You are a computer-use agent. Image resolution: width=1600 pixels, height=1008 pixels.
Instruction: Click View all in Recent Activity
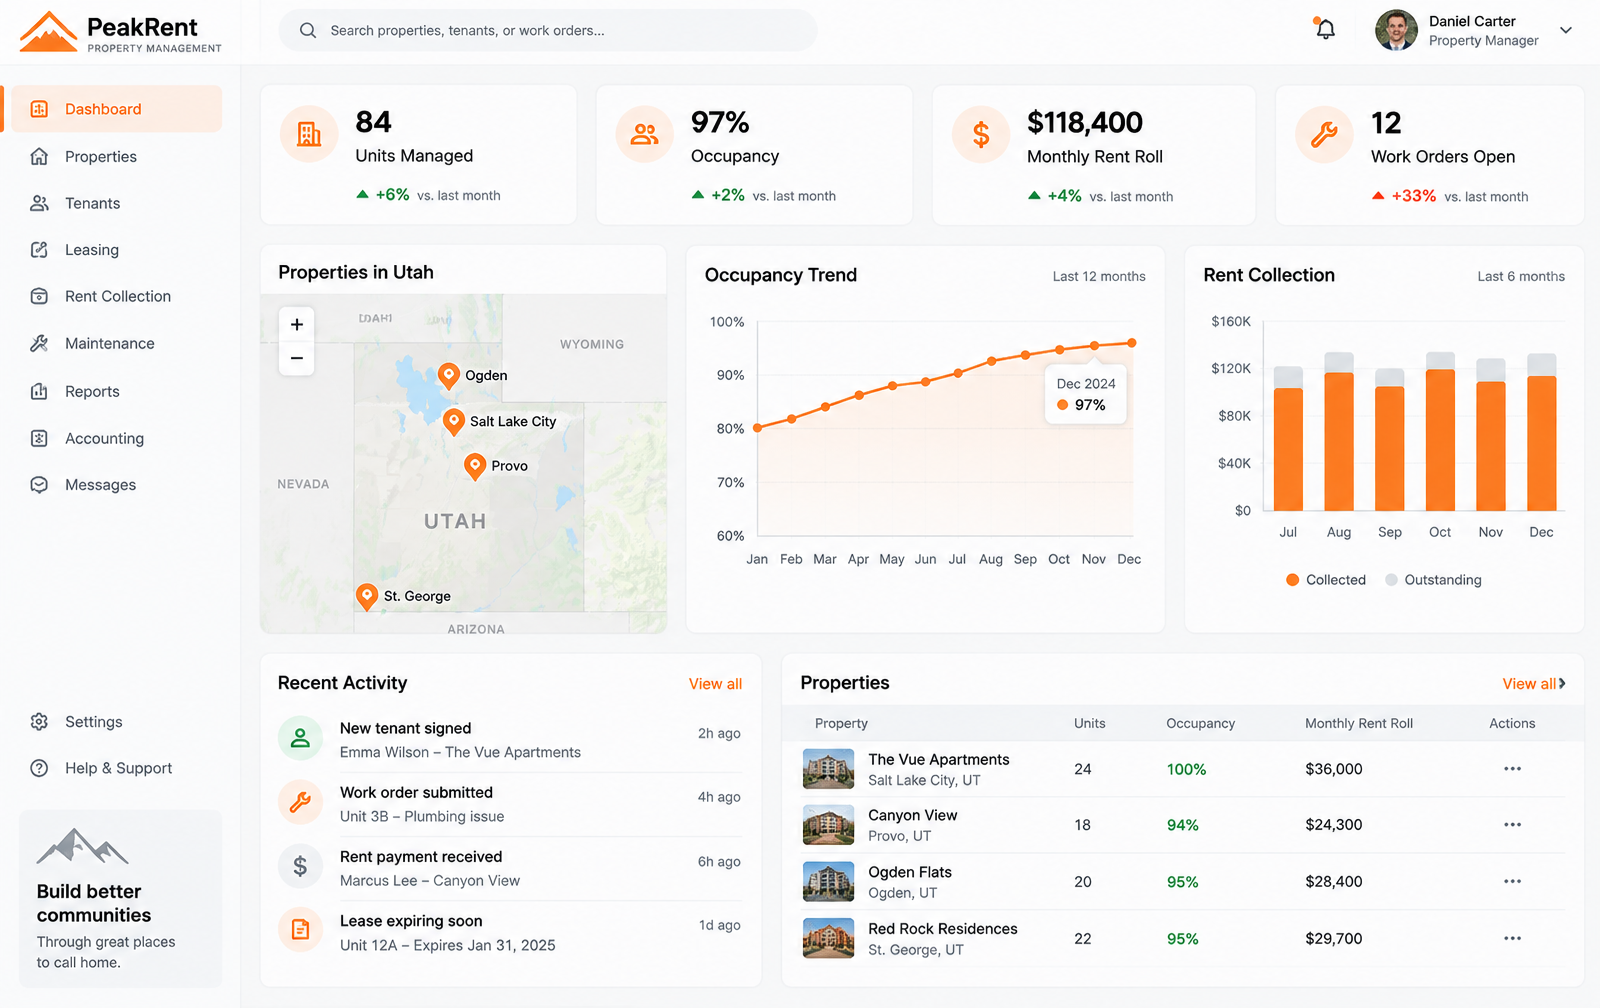pos(715,684)
